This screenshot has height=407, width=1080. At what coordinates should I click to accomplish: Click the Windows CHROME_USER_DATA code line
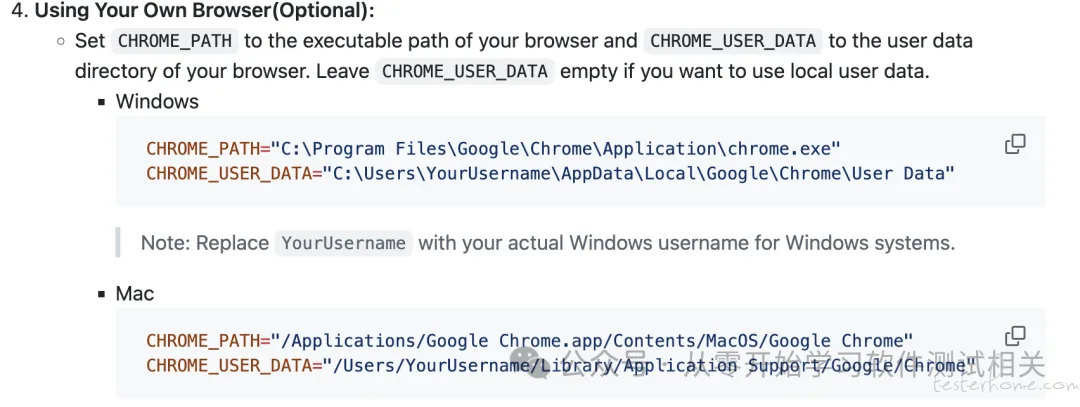click(x=550, y=174)
